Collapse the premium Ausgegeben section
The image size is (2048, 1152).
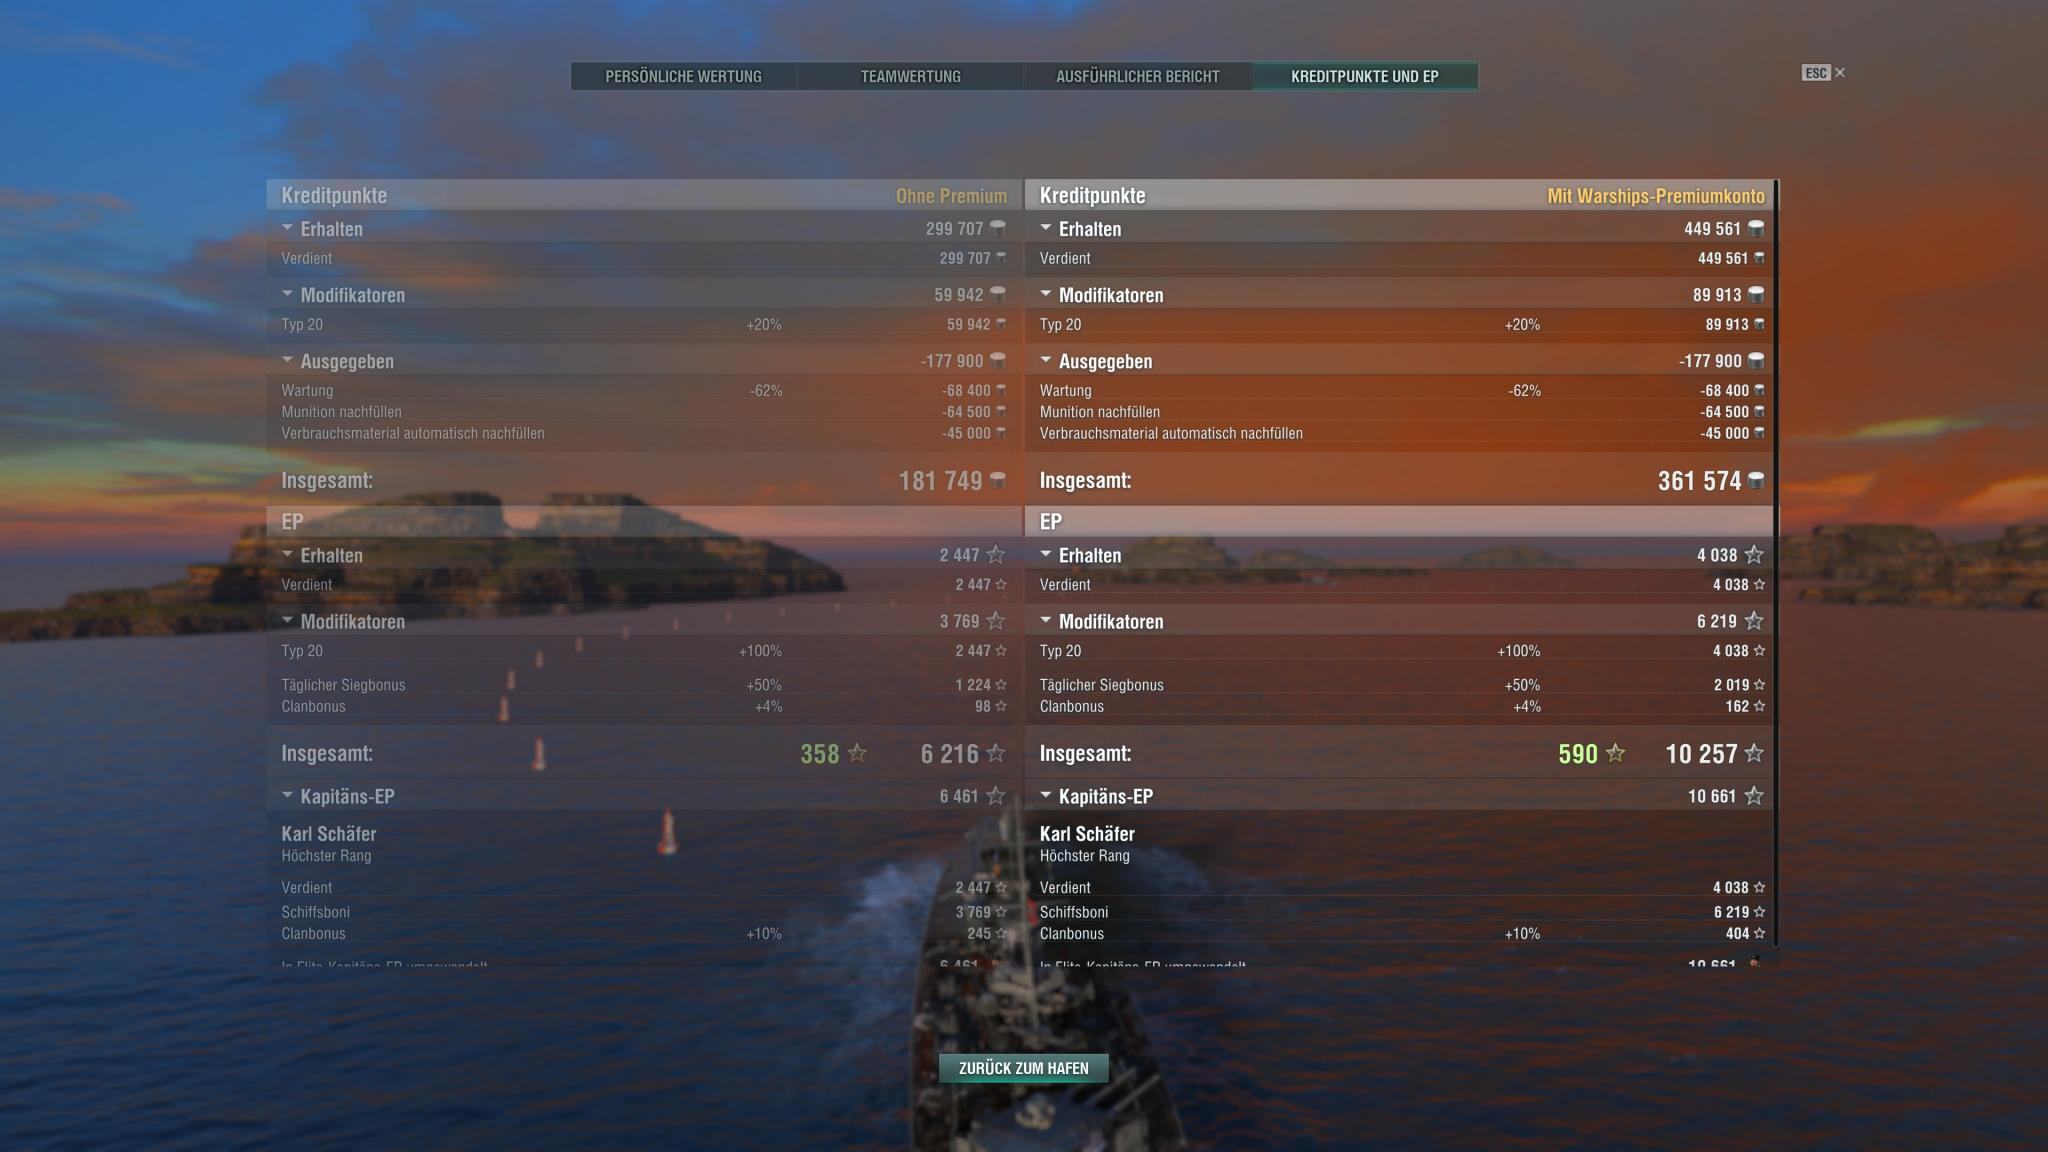click(1046, 360)
